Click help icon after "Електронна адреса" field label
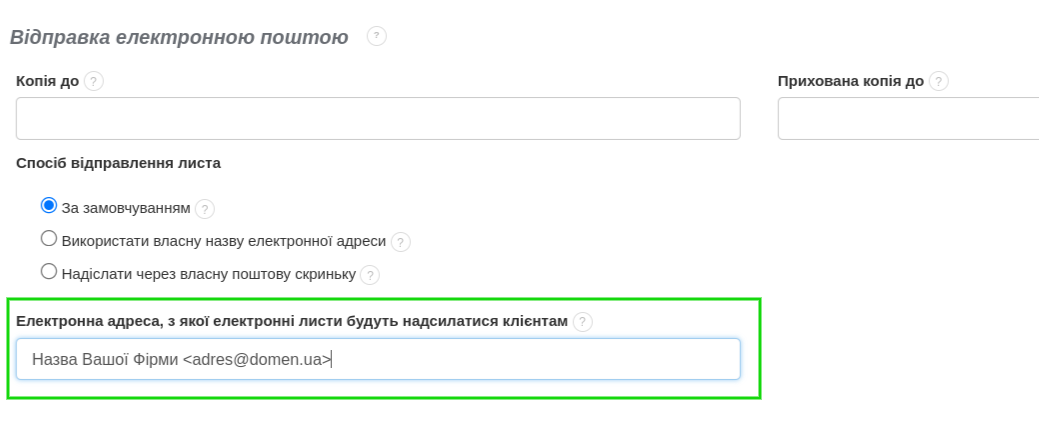 [583, 322]
